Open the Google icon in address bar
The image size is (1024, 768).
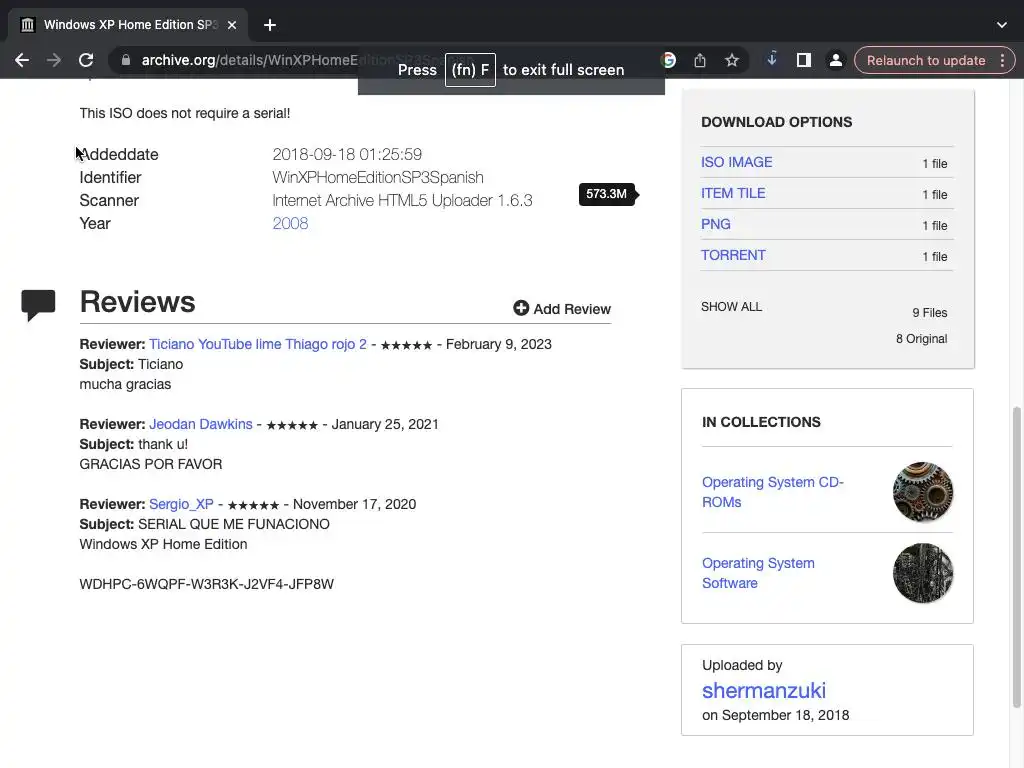[668, 60]
